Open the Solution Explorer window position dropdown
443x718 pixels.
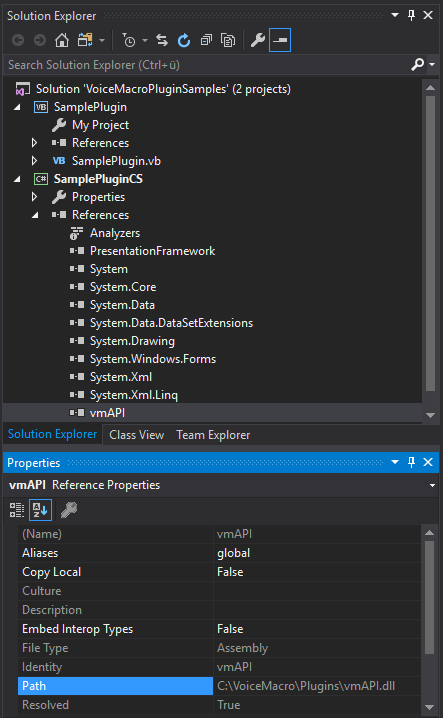coord(395,15)
